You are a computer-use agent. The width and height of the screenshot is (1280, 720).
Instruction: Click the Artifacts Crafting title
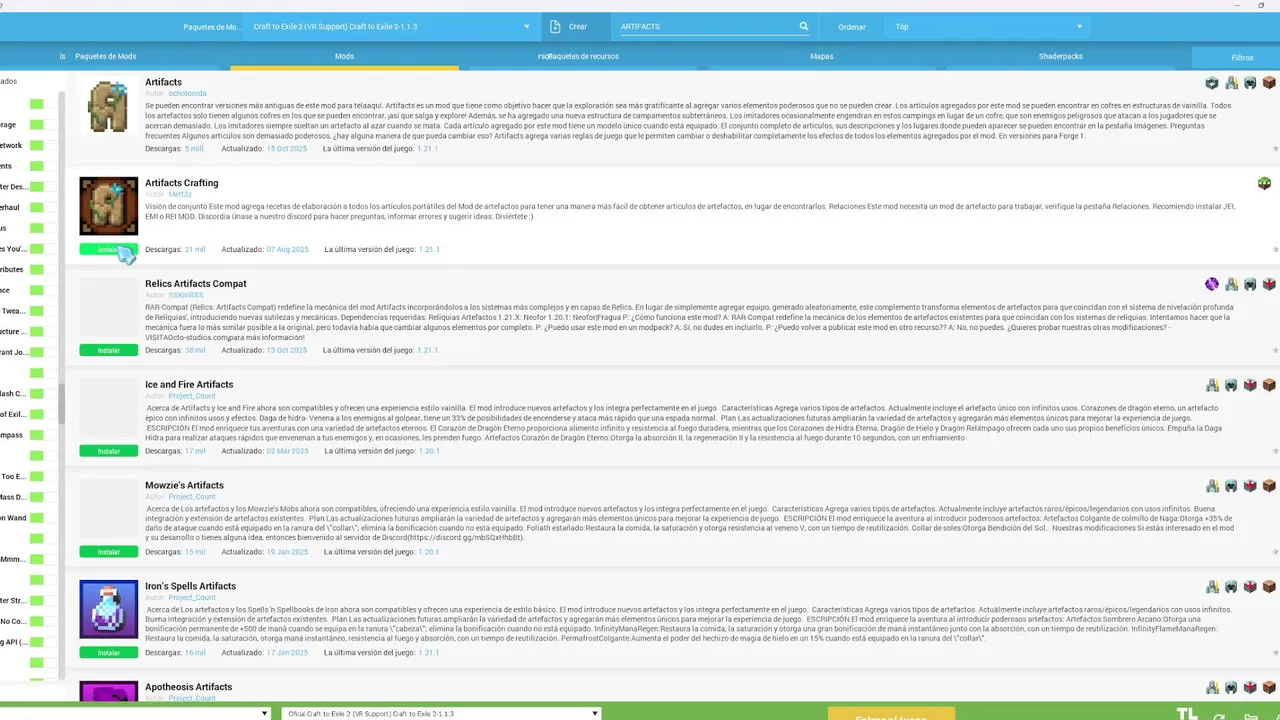182,183
